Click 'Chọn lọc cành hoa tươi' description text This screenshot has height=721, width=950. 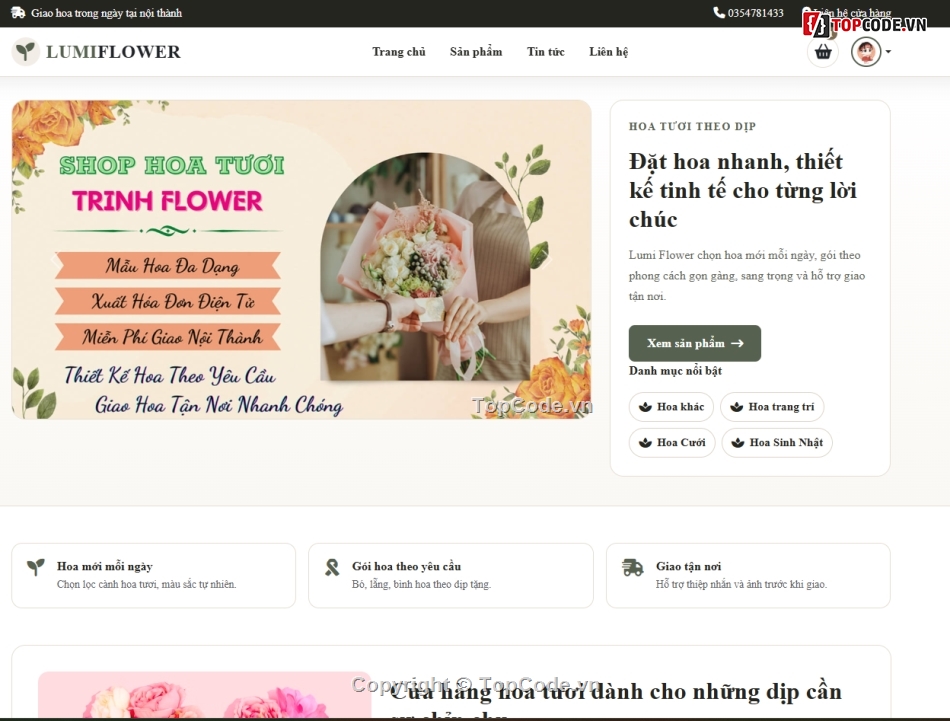click(147, 584)
